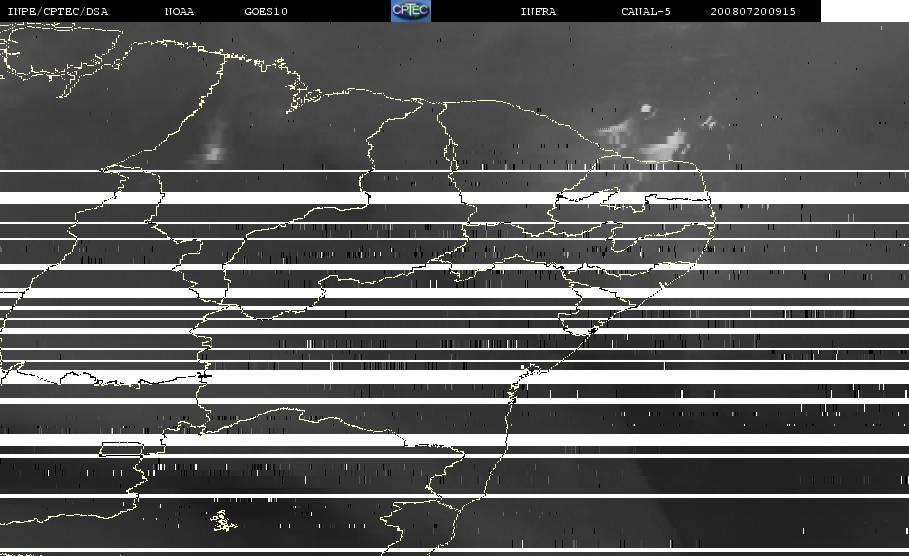Click the small bright cloud streak right of cluster
Image resolution: width=909 pixels, height=556 pixels.
(x=709, y=122)
